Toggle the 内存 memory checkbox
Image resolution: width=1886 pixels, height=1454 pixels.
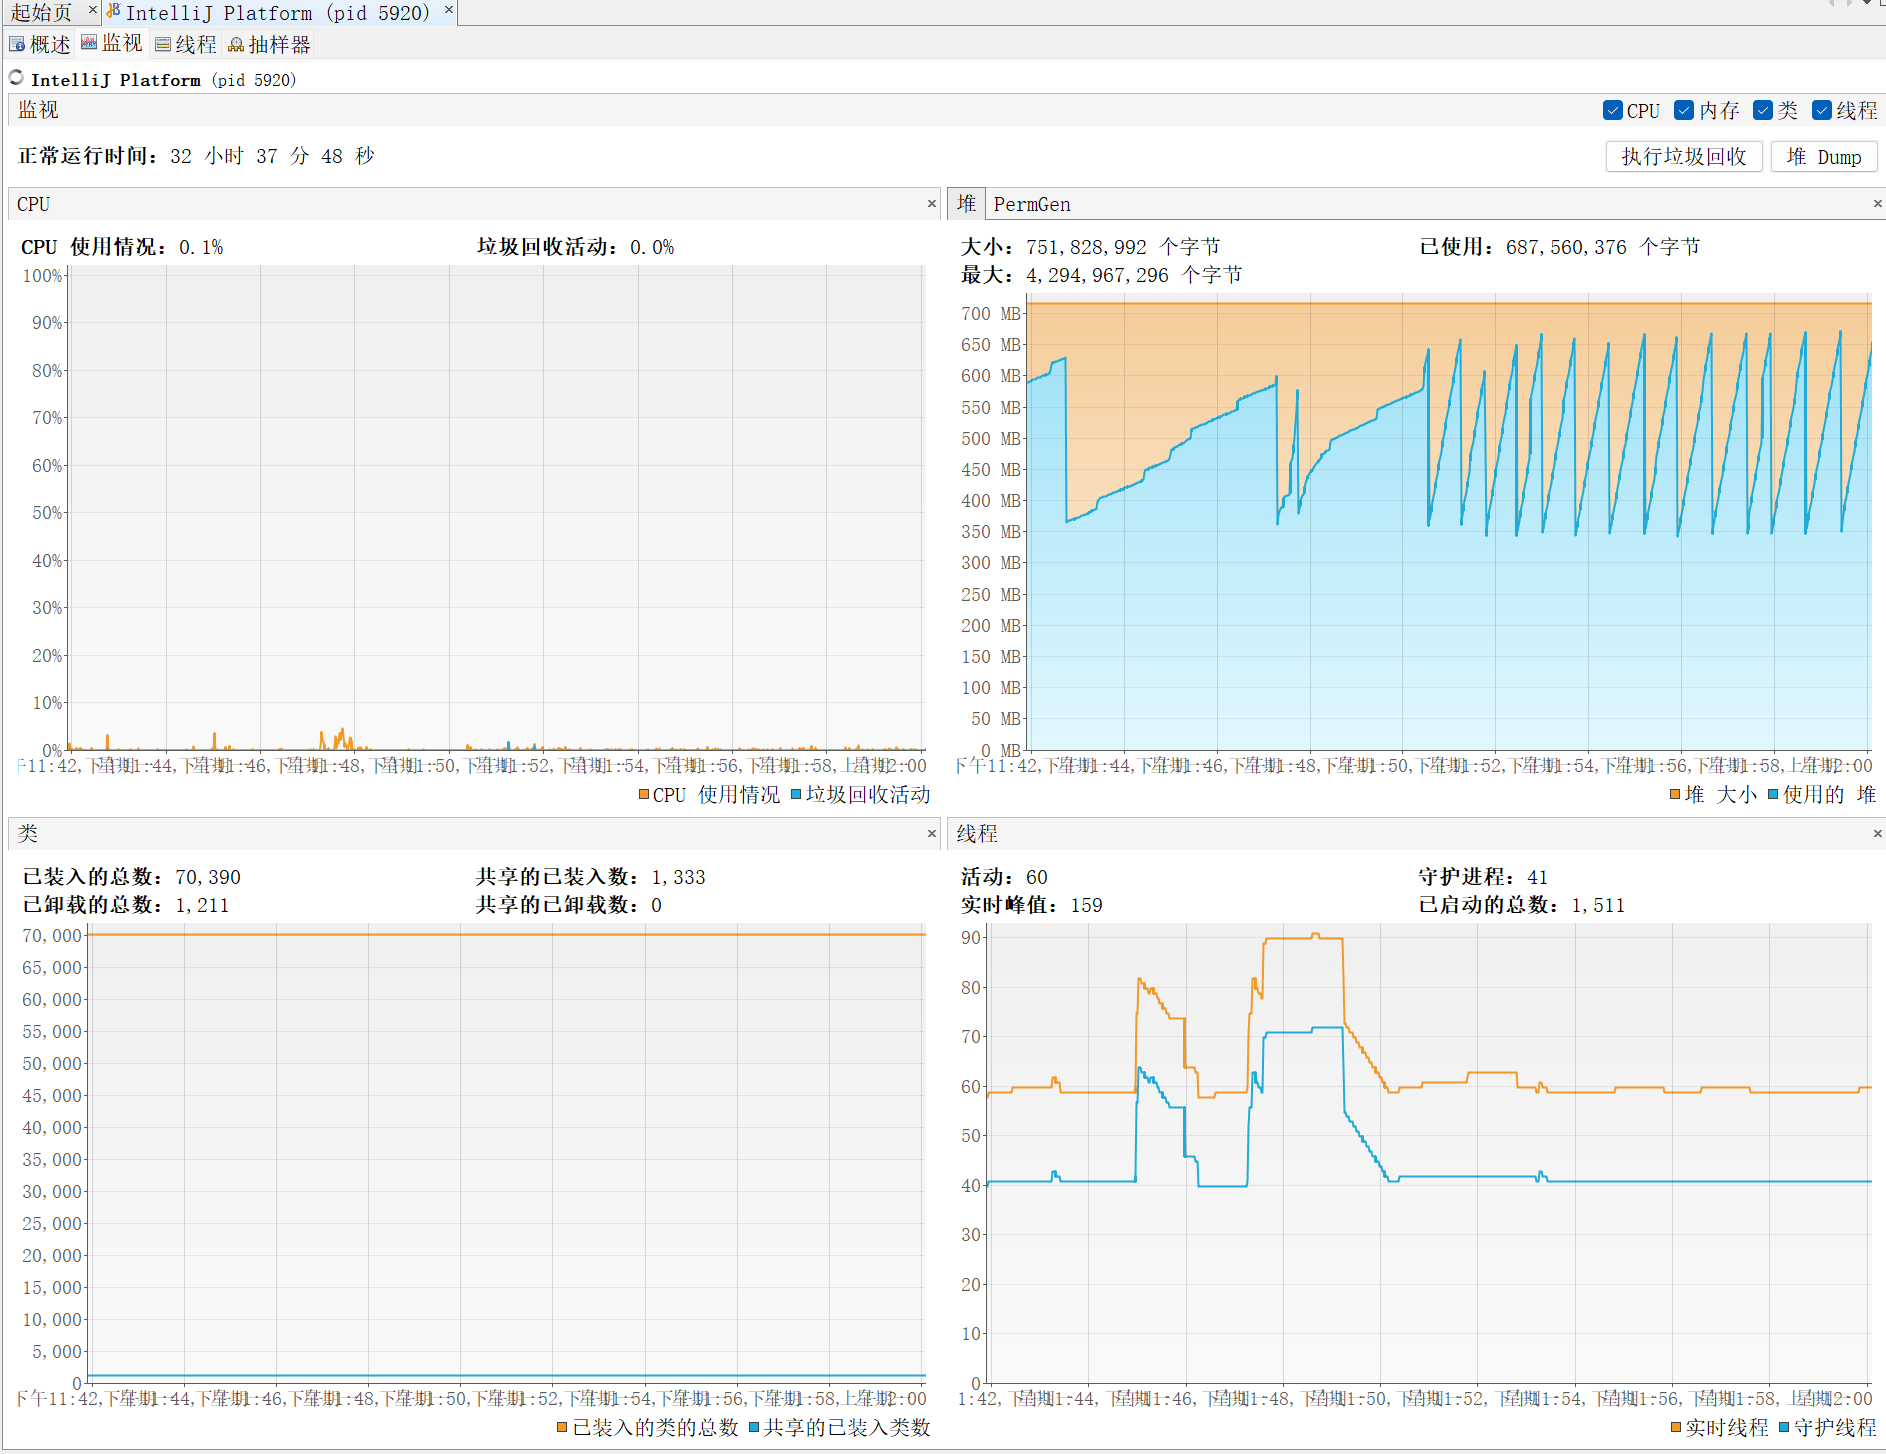click(1684, 110)
